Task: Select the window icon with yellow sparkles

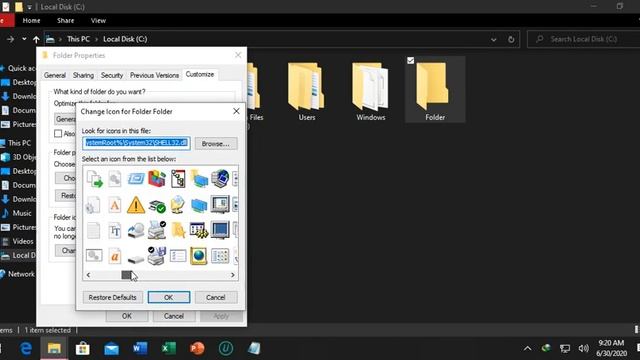Action: [x=199, y=230]
